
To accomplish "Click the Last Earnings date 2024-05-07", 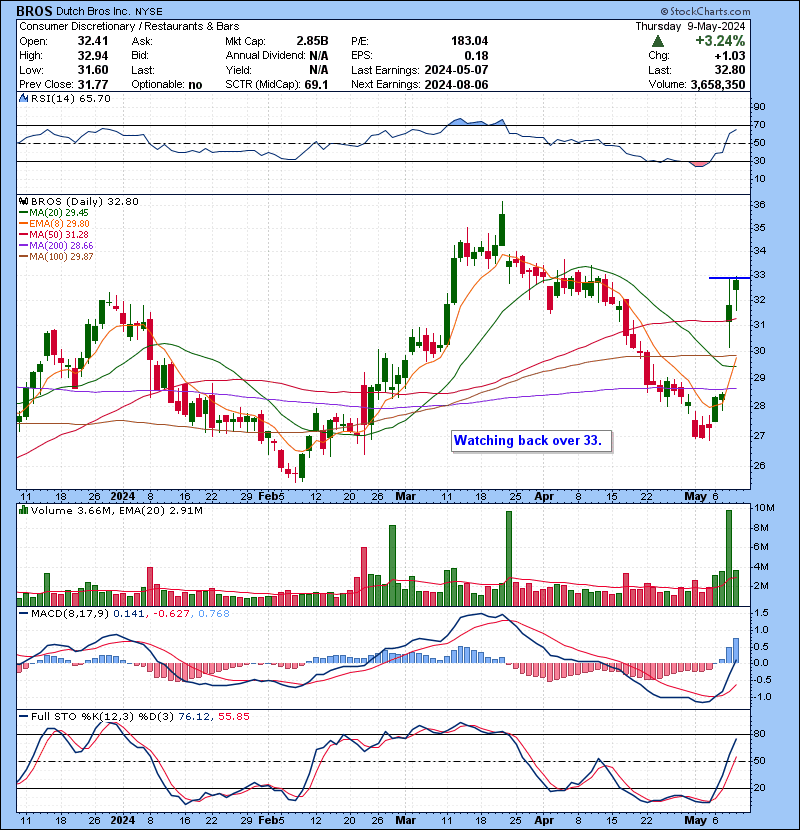I will coord(456,70).
